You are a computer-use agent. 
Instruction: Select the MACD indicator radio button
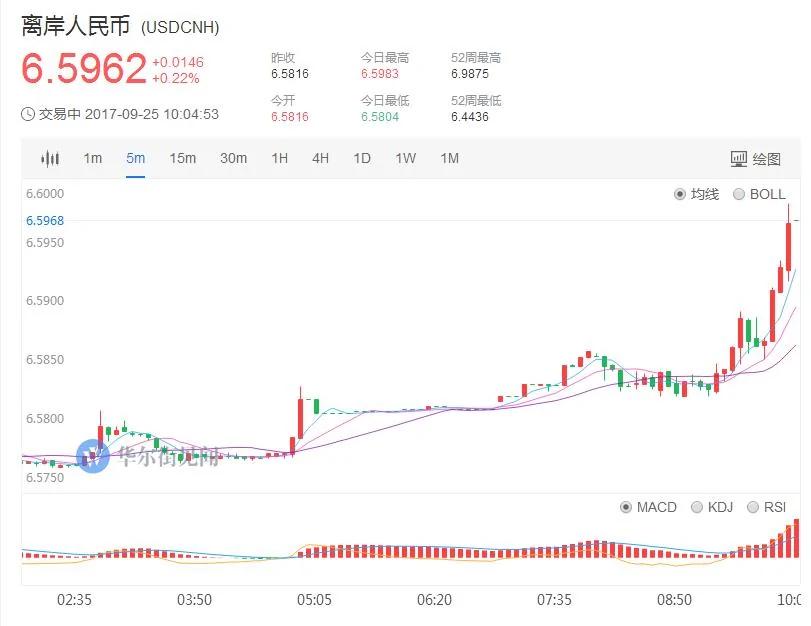[x=626, y=507]
